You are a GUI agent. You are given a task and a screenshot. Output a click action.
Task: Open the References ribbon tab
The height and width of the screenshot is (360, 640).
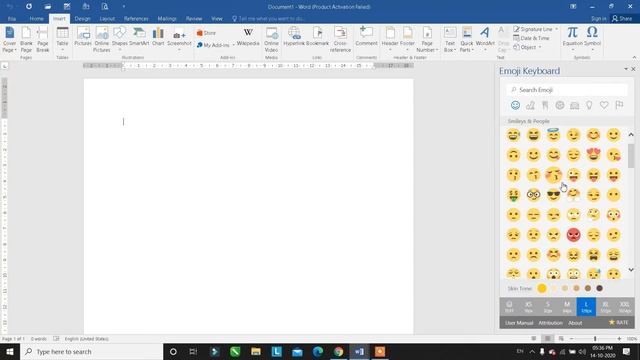pyautogui.click(x=136, y=19)
